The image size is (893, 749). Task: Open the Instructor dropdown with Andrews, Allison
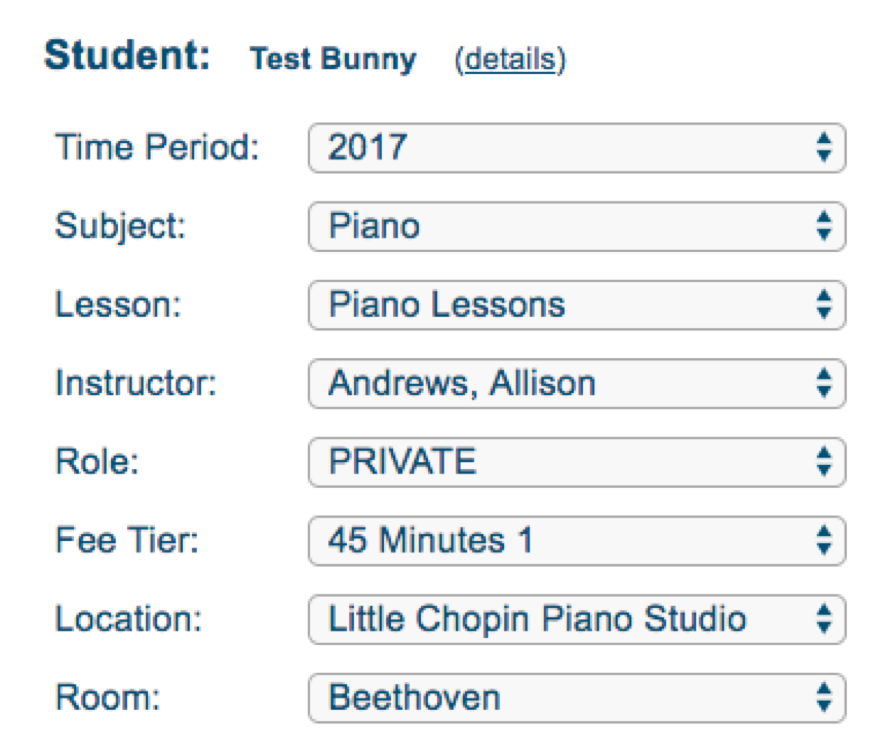click(576, 383)
